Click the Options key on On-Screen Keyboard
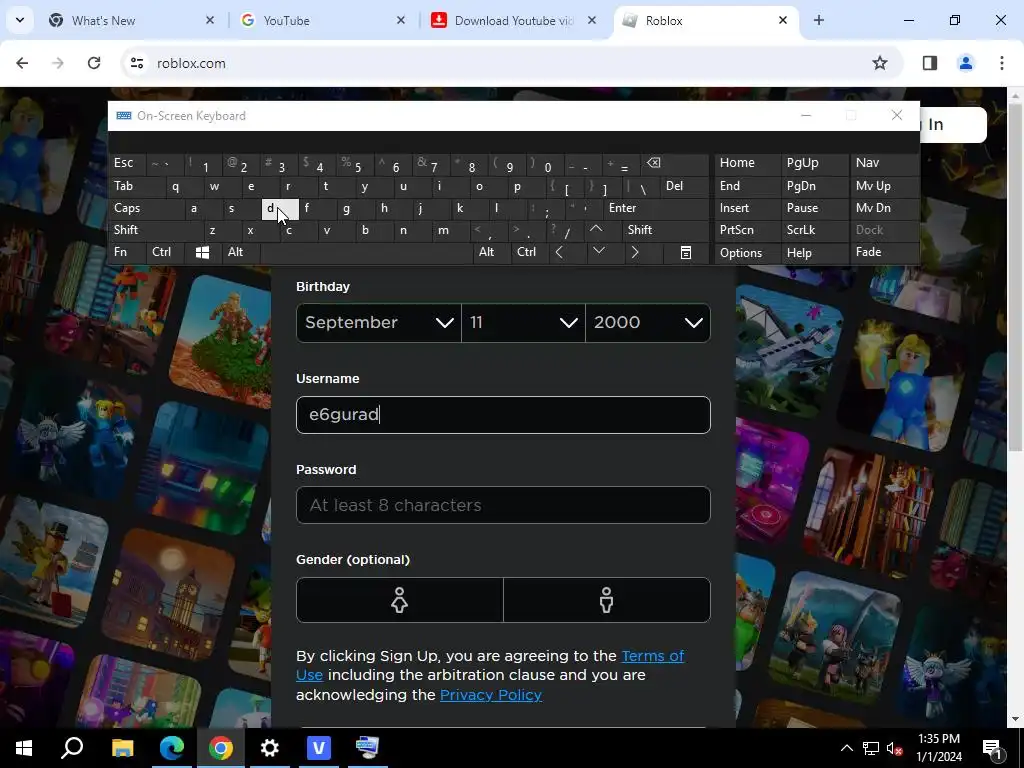The height and width of the screenshot is (768, 1024). pos(747,253)
